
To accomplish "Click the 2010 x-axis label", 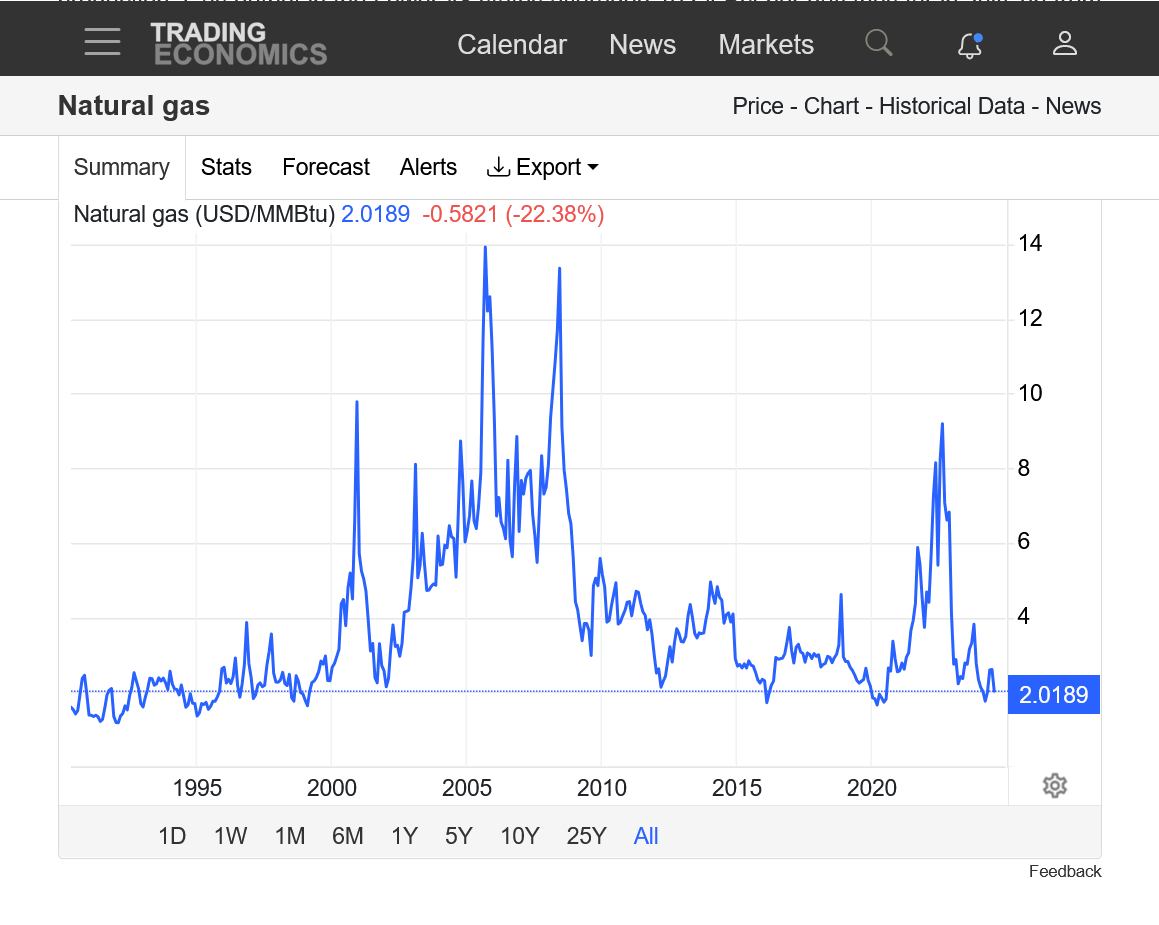I will coord(602,788).
